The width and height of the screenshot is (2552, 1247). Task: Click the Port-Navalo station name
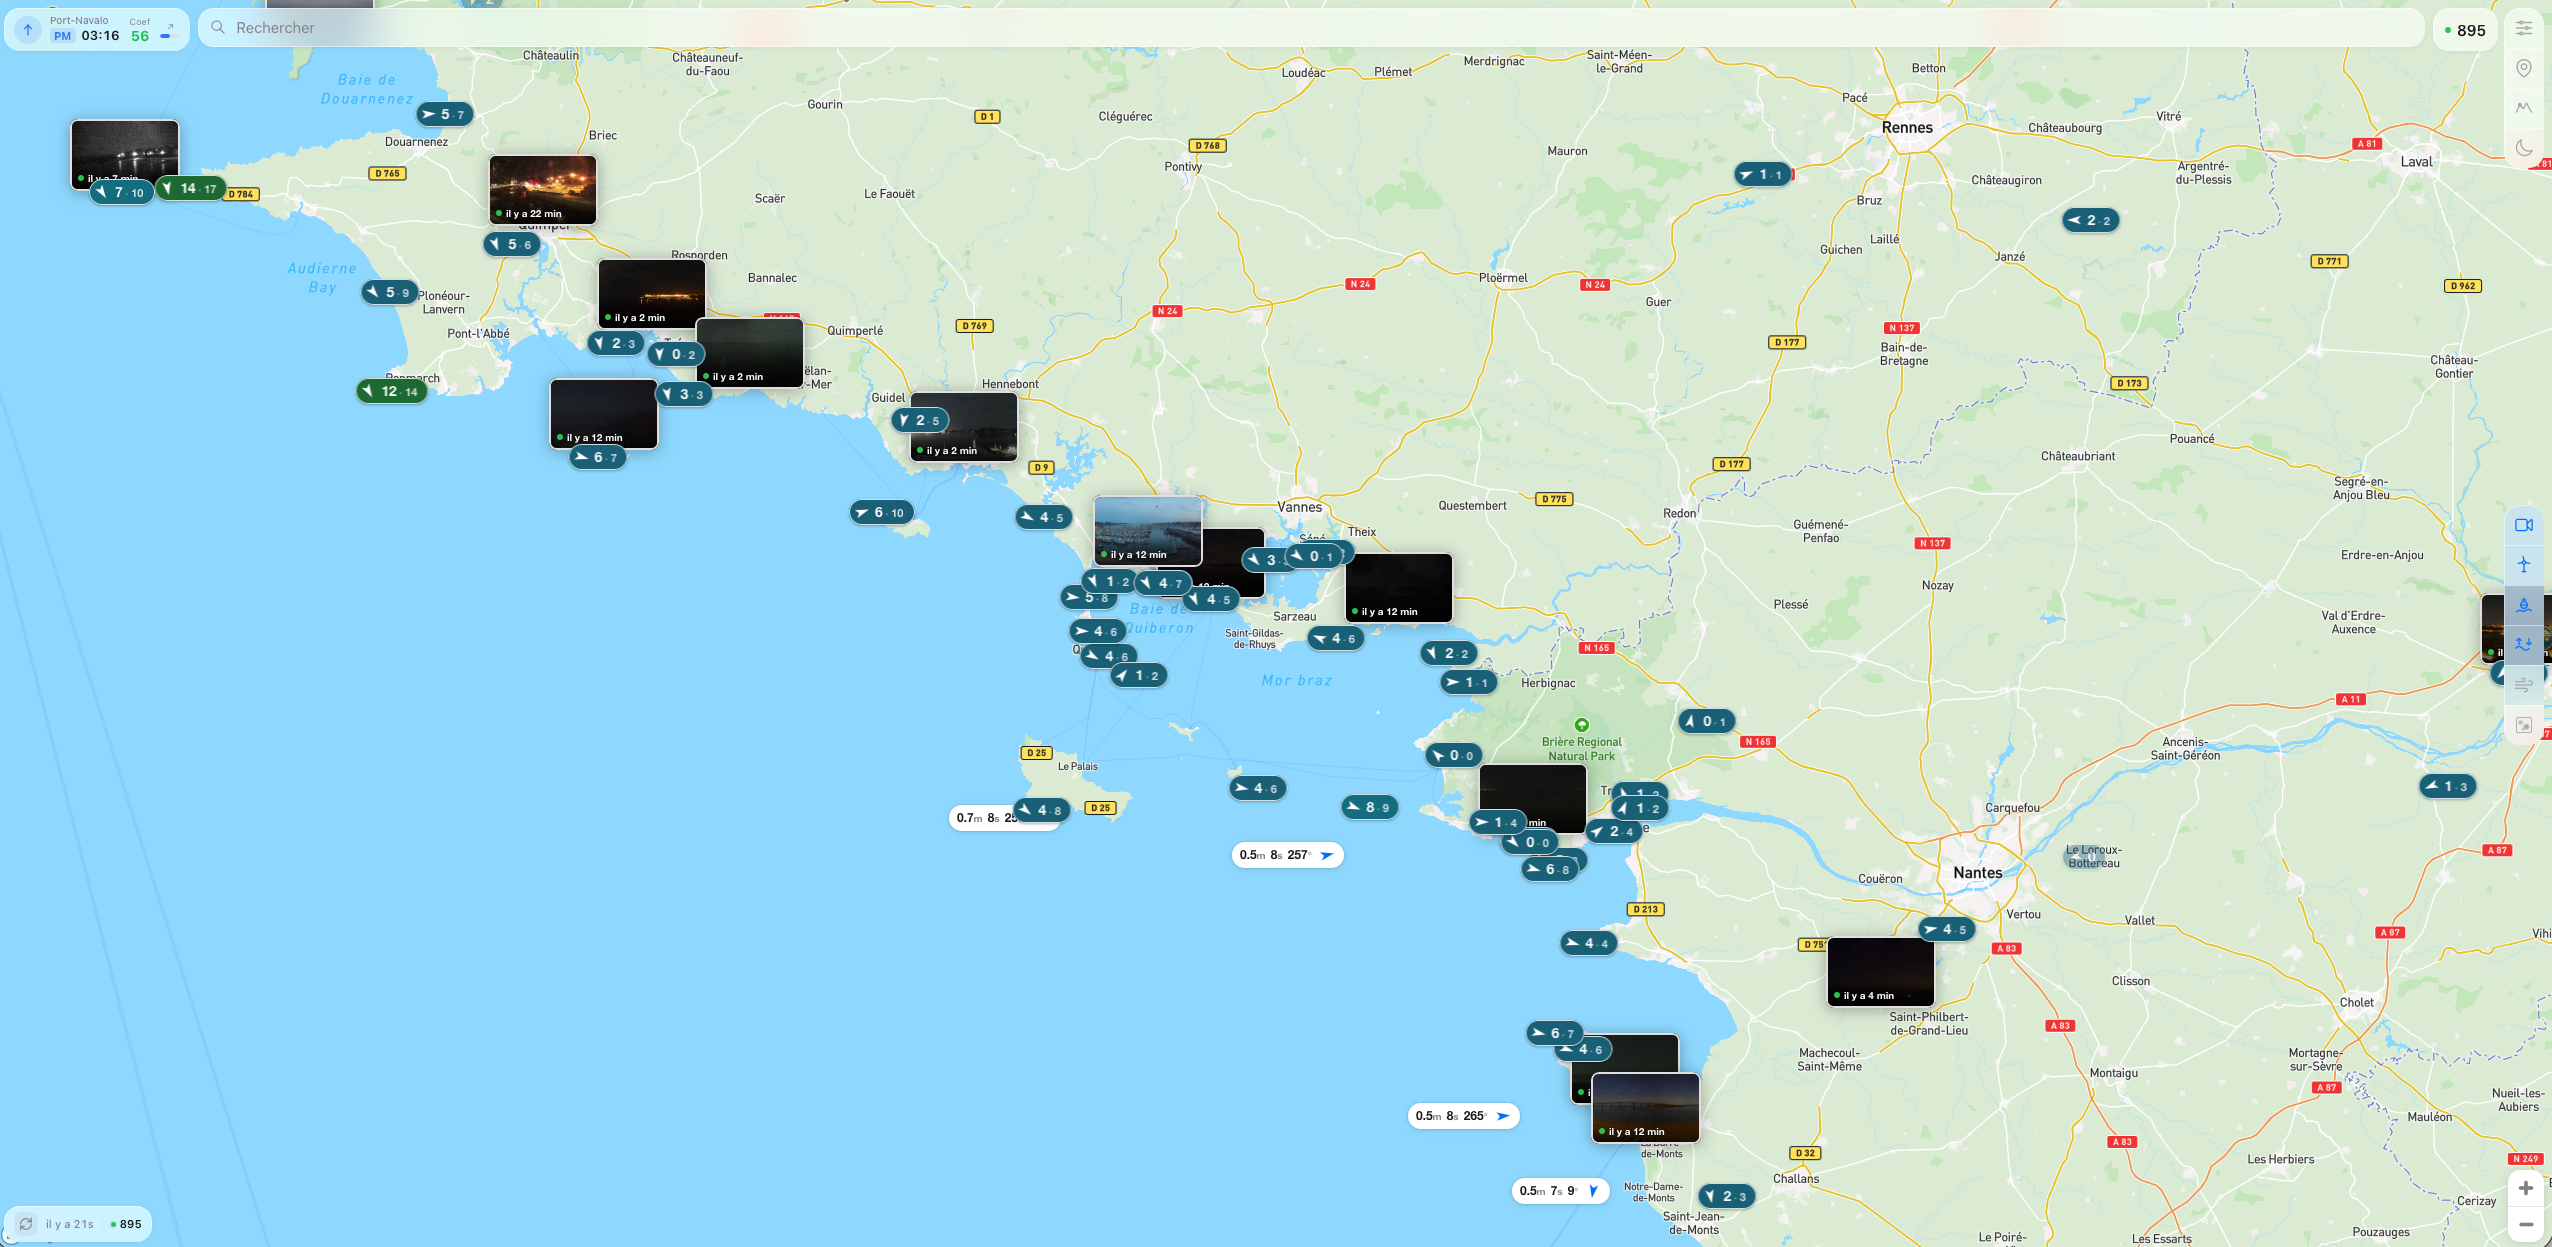point(80,19)
